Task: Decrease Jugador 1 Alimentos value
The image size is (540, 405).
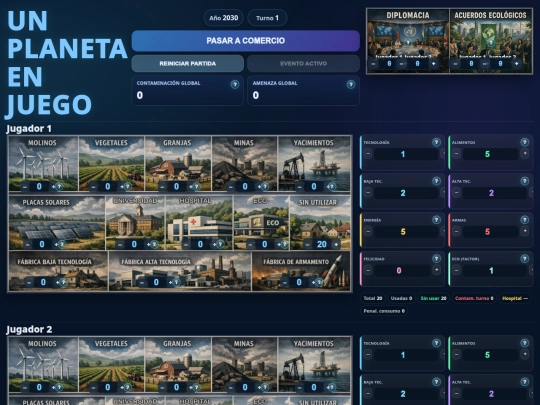Action: click(x=457, y=154)
